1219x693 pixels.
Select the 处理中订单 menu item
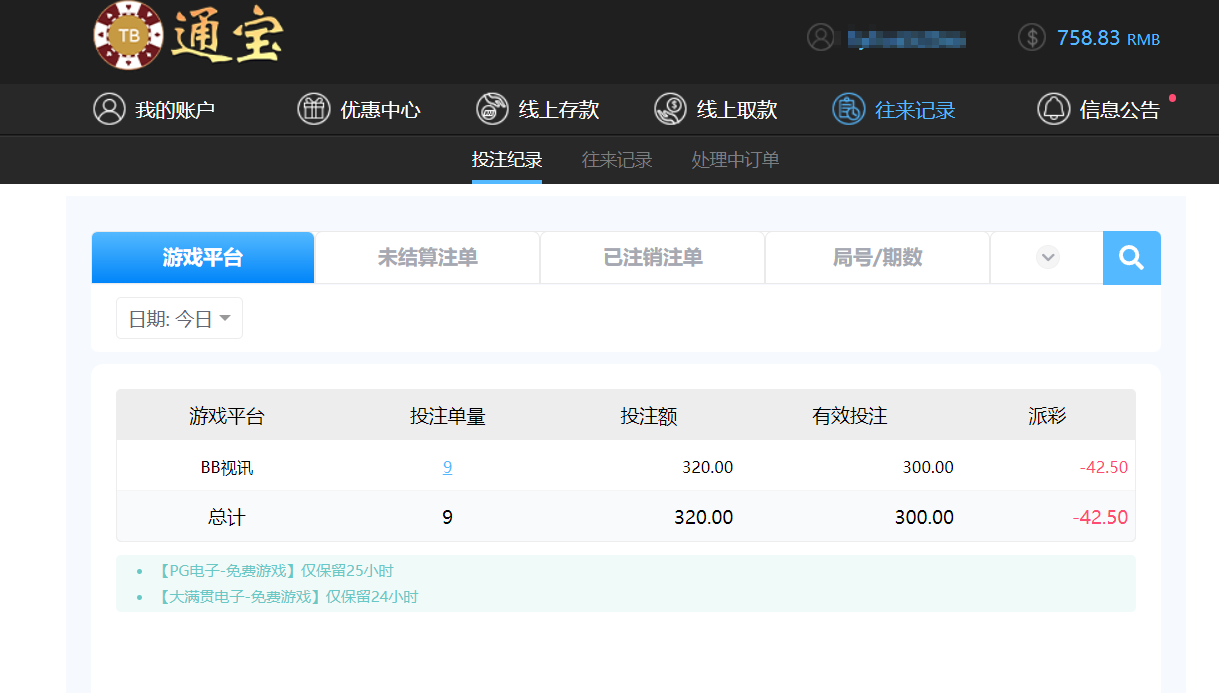734,160
